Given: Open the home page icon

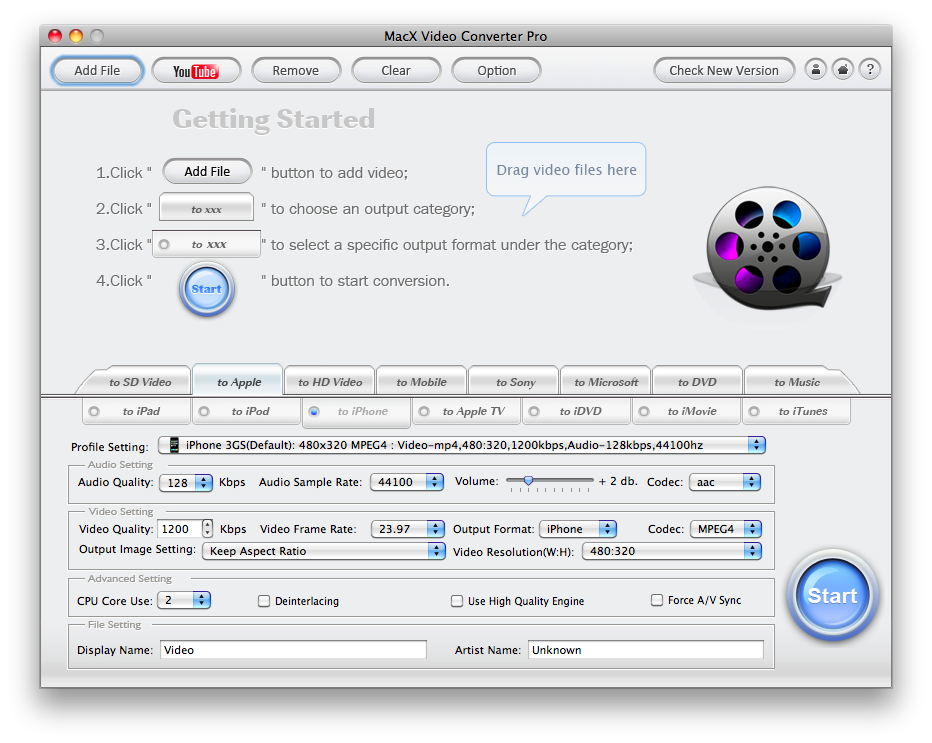Looking at the screenshot, I should (x=843, y=70).
